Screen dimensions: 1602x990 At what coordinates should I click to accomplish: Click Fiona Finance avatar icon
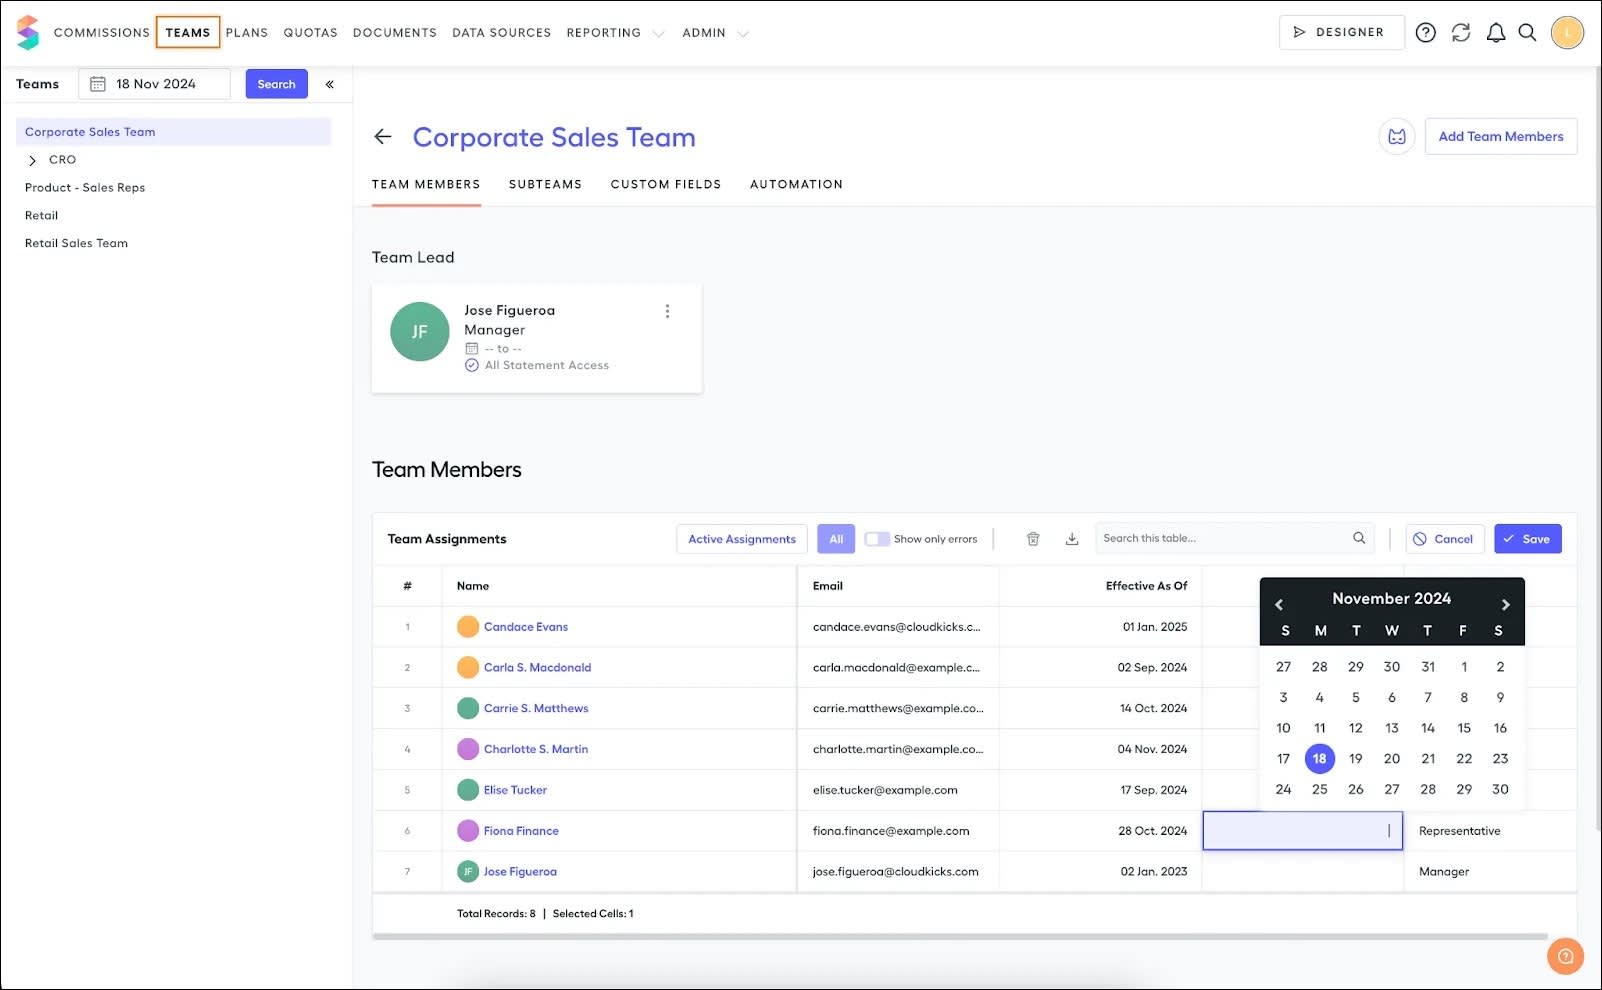(x=468, y=831)
